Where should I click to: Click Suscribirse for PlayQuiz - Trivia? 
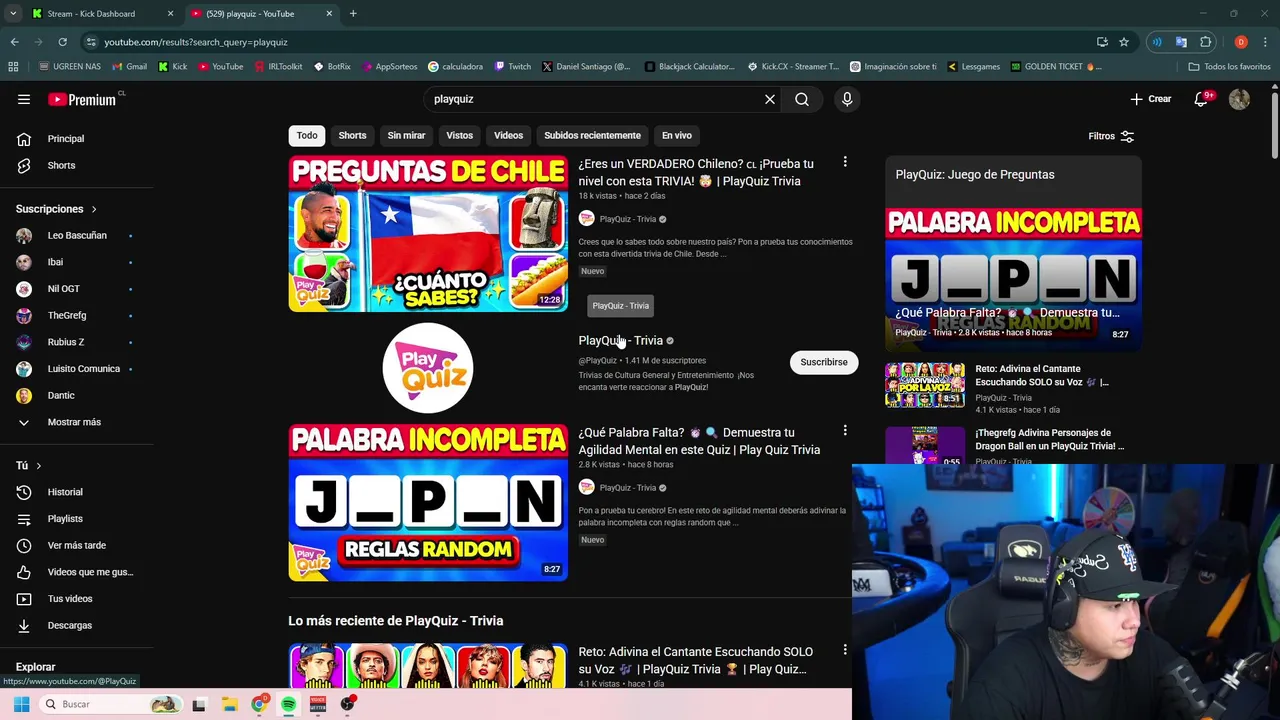[x=824, y=362]
